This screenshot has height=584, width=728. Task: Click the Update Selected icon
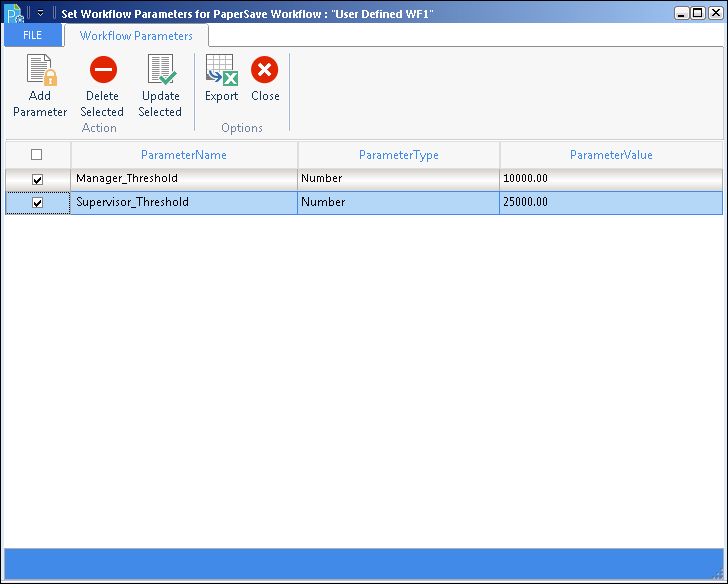162,70
